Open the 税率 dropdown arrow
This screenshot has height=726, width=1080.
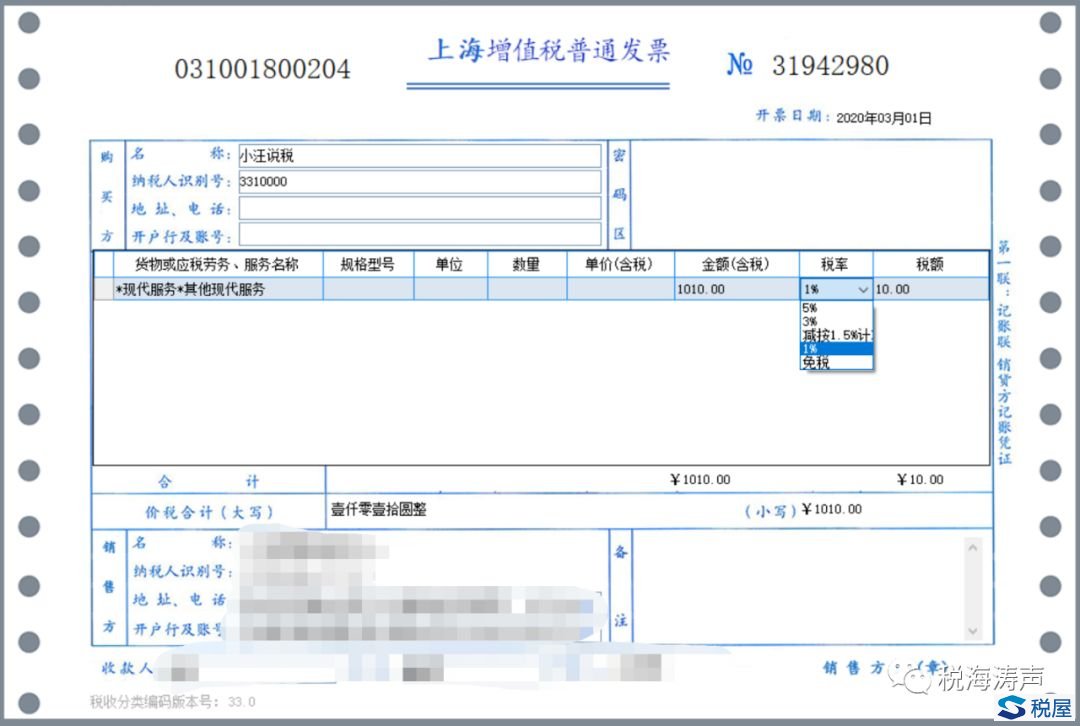point(862,289)
